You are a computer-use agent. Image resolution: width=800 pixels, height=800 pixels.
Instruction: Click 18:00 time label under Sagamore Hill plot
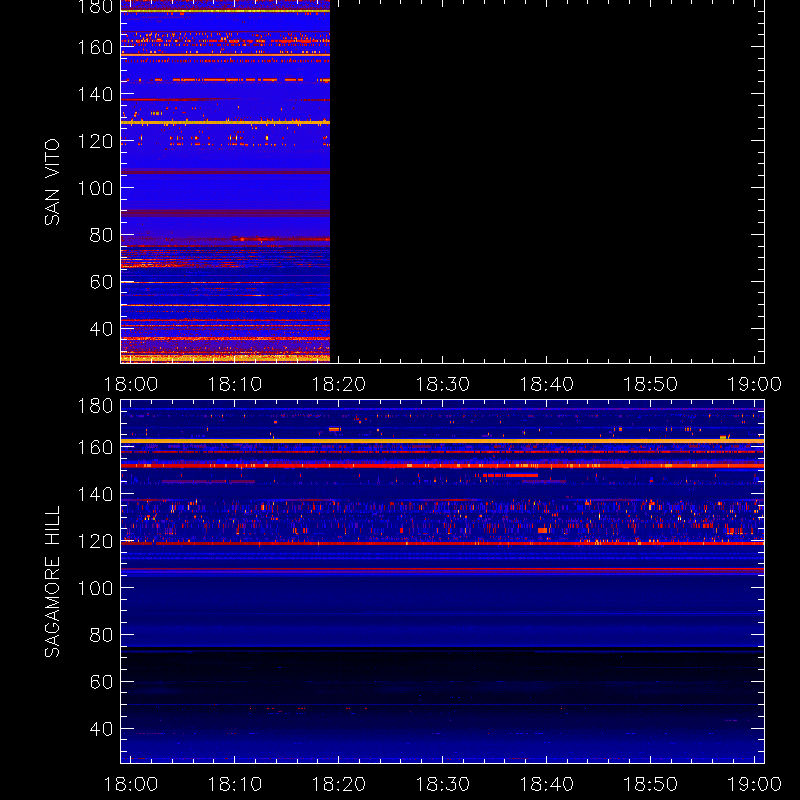click(x=131, y=784)
